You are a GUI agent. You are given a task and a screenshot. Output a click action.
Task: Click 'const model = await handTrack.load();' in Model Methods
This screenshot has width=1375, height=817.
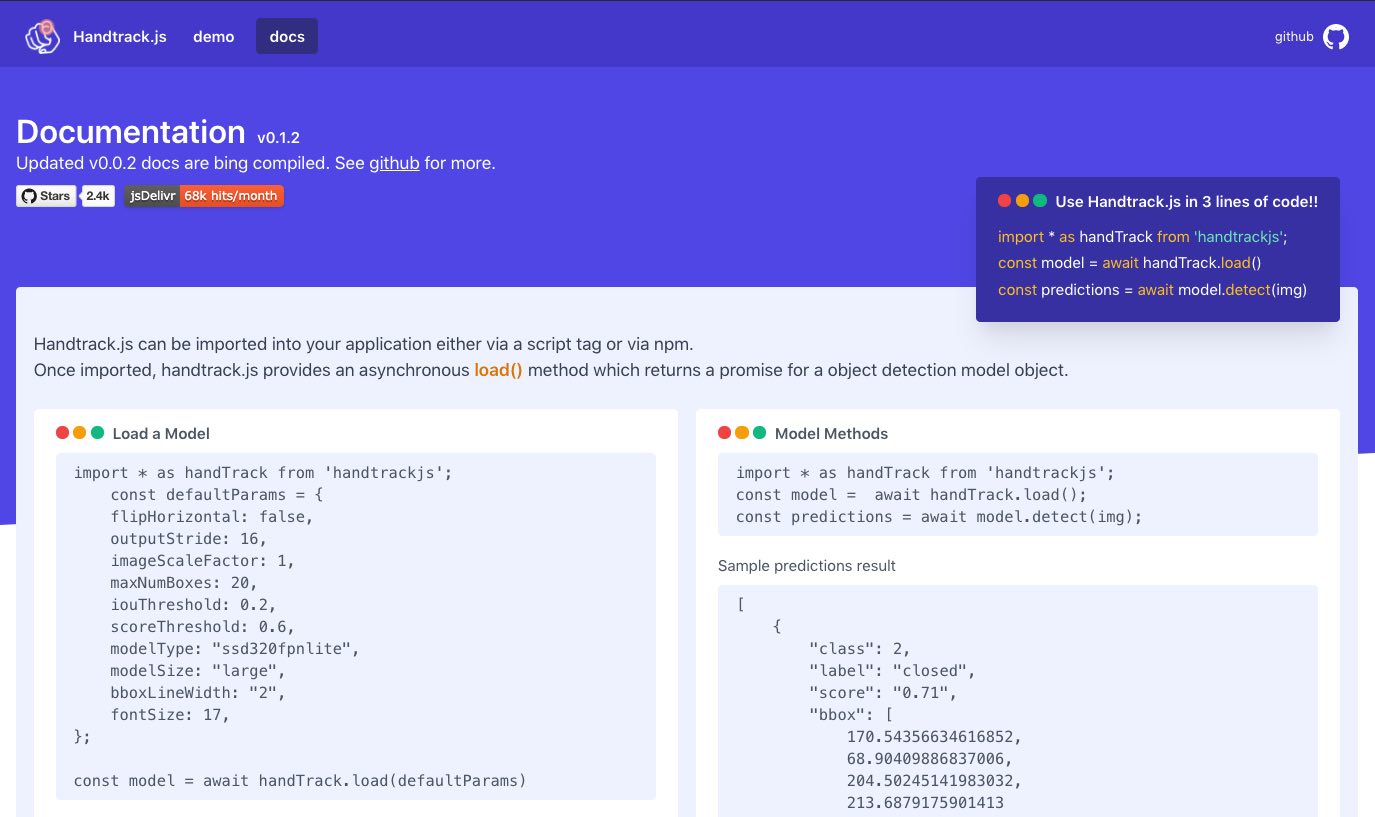911,495
